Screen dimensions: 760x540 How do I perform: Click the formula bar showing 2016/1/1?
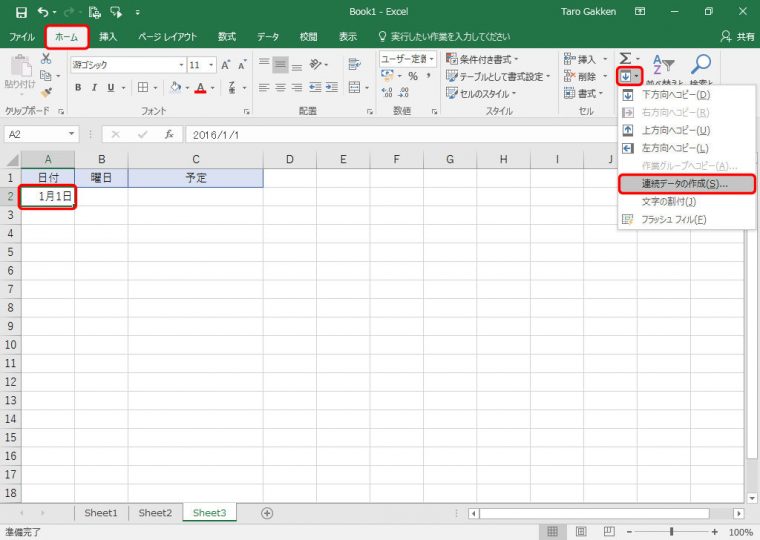(x=402, y=135)
